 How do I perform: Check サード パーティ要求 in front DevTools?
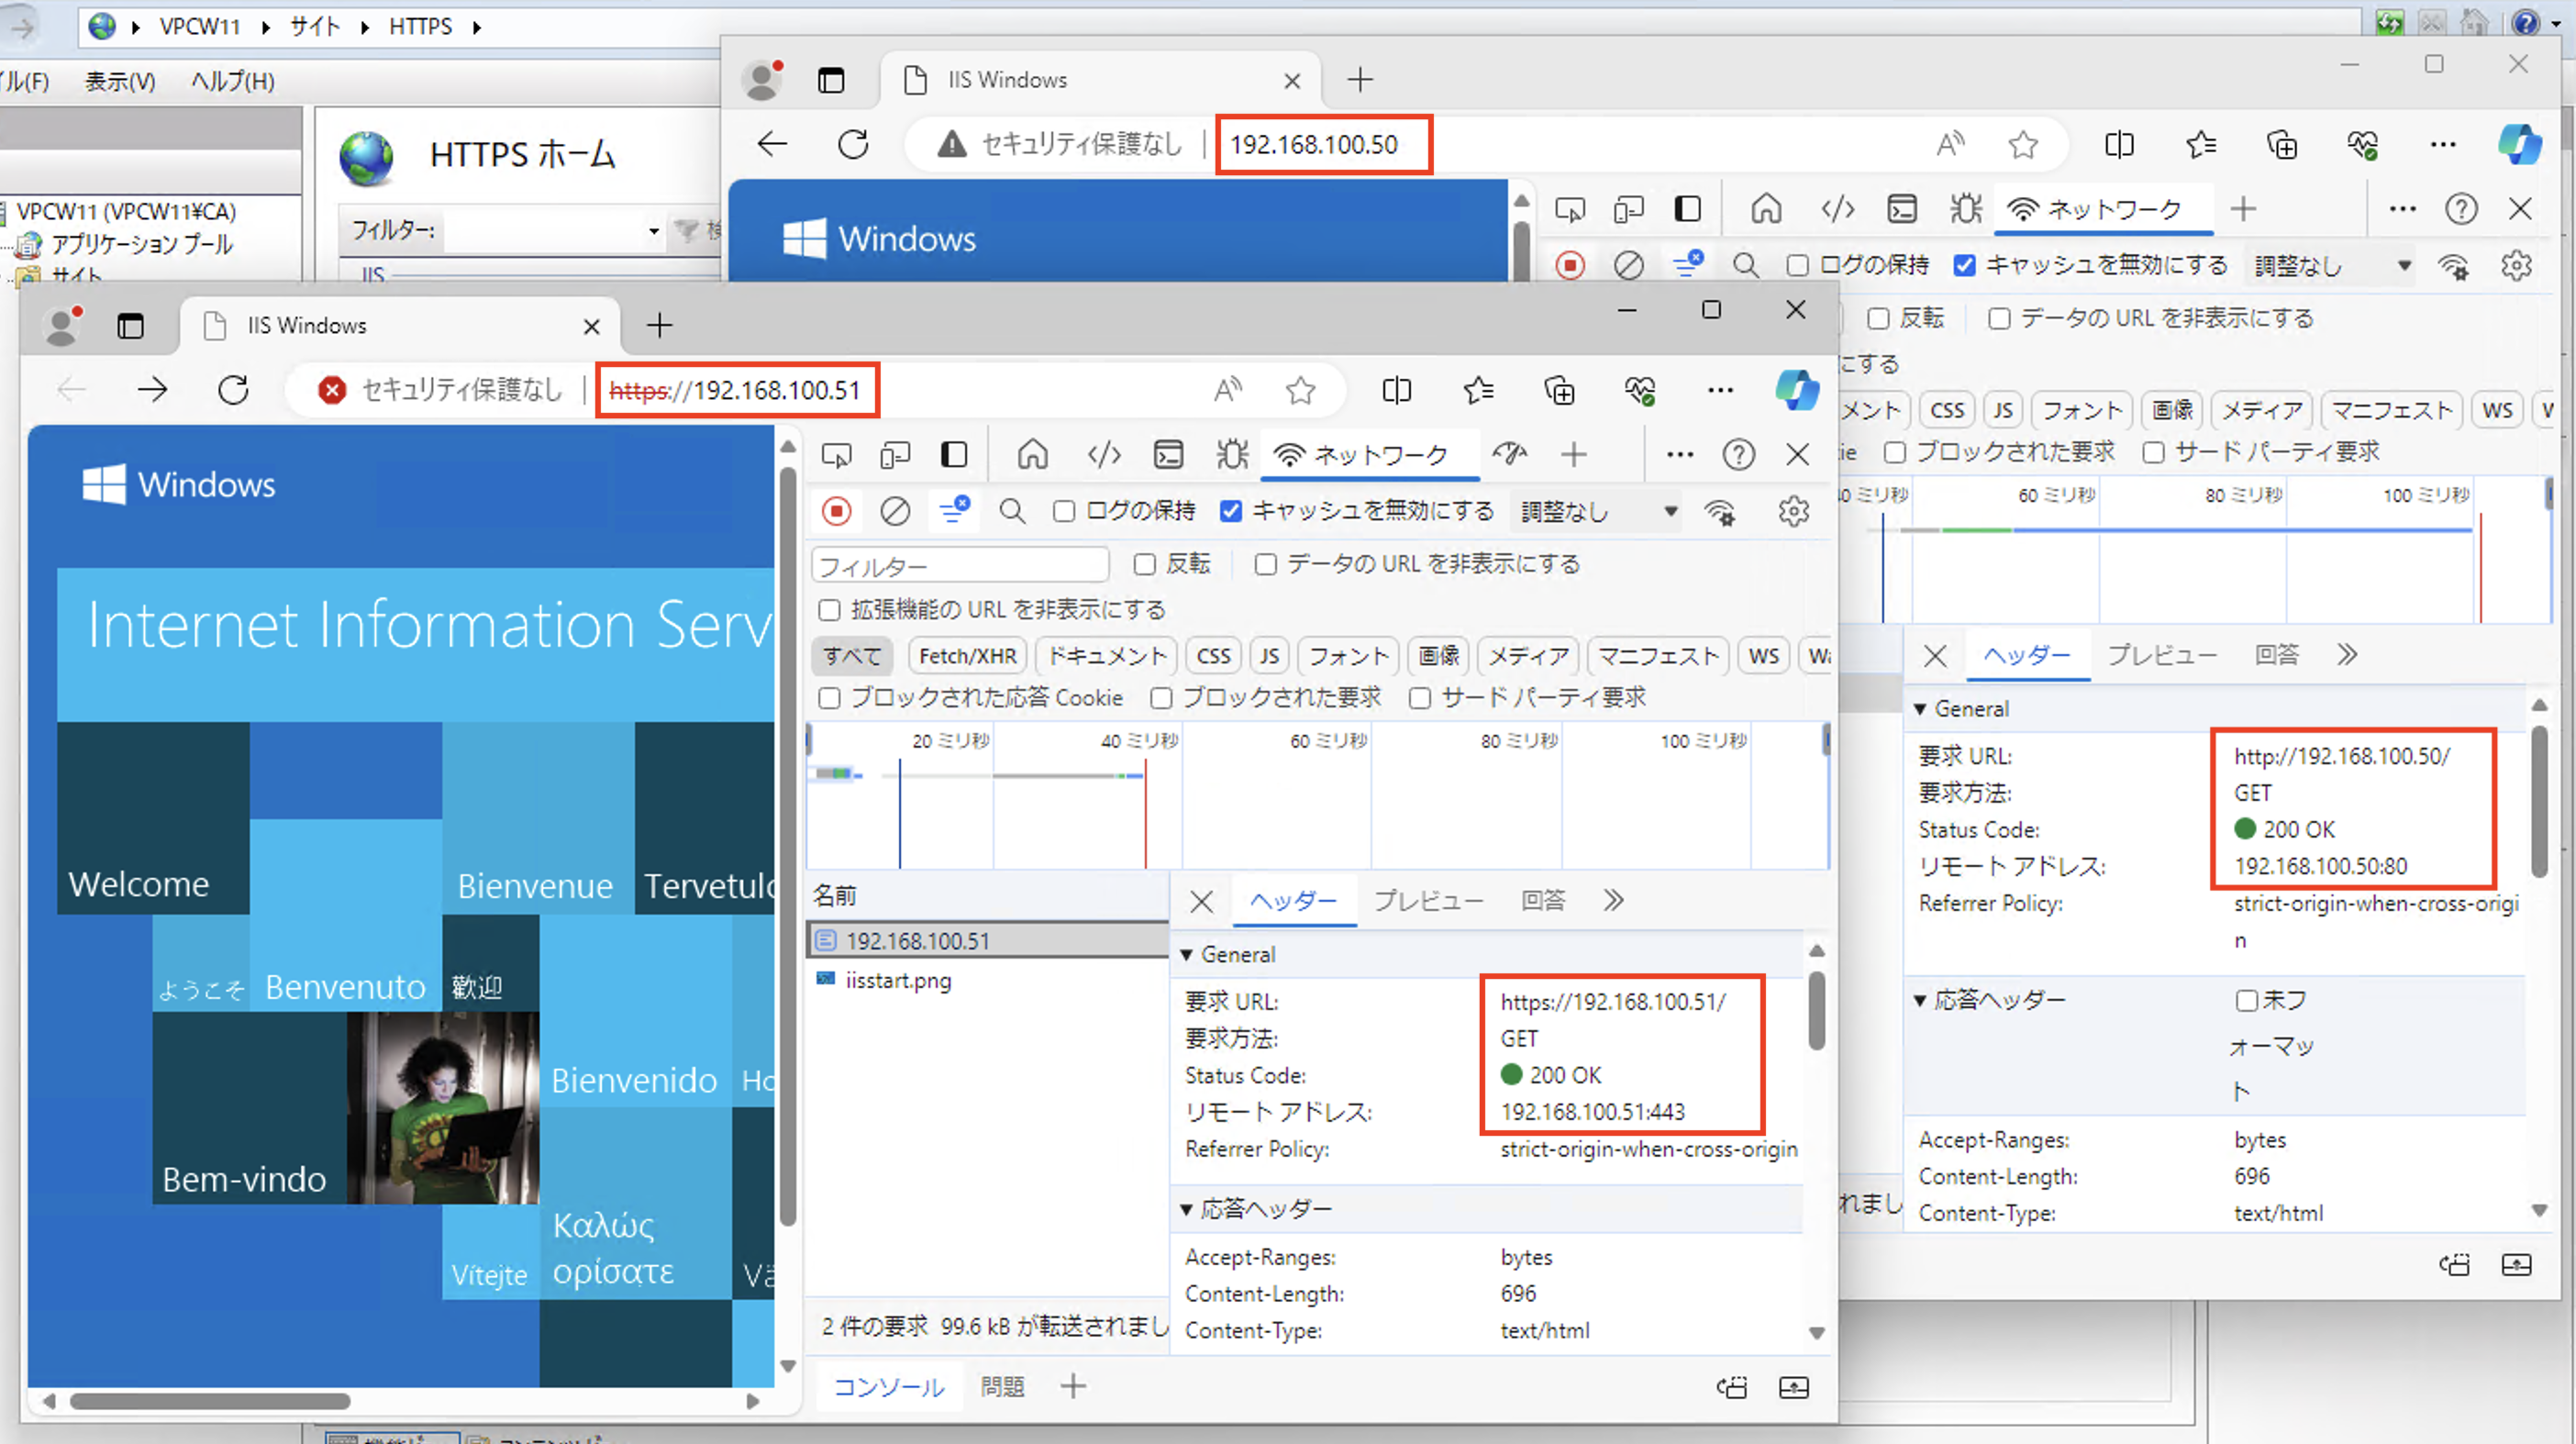click(x=1420, y=698)
